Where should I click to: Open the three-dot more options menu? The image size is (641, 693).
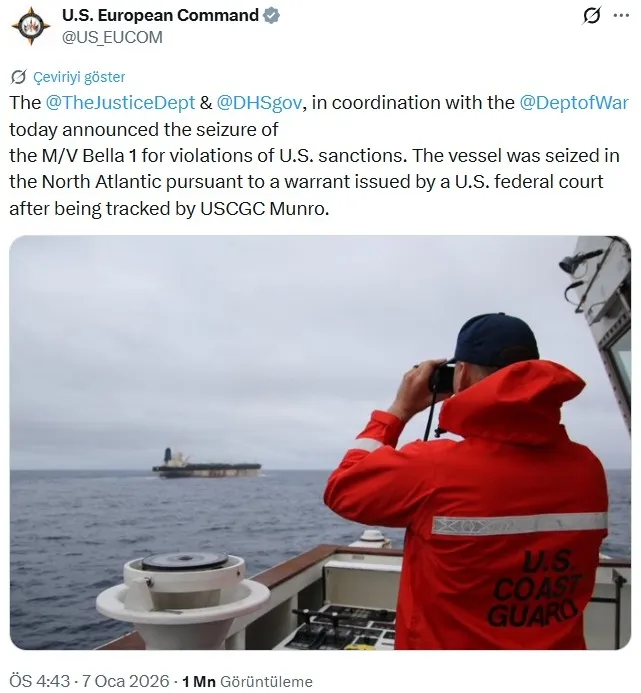click(x=621, y=16)
